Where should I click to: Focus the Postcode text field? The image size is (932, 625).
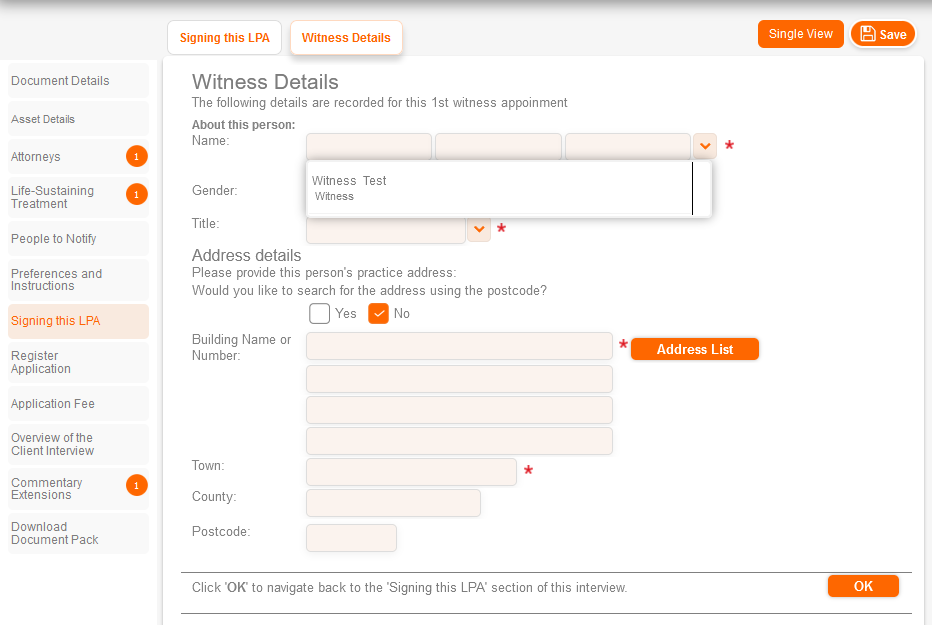[x=351, y=538]
